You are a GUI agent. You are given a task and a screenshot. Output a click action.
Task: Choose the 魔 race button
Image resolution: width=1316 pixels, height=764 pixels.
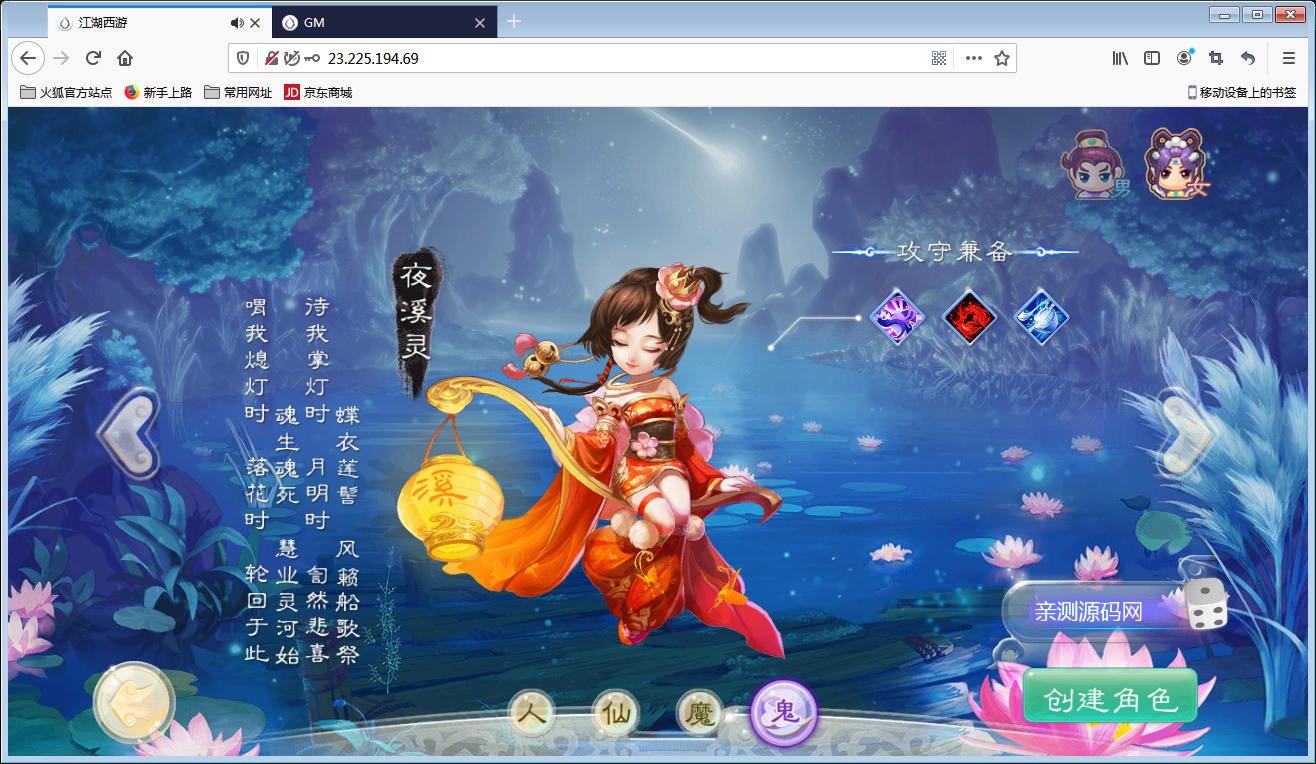699,713
